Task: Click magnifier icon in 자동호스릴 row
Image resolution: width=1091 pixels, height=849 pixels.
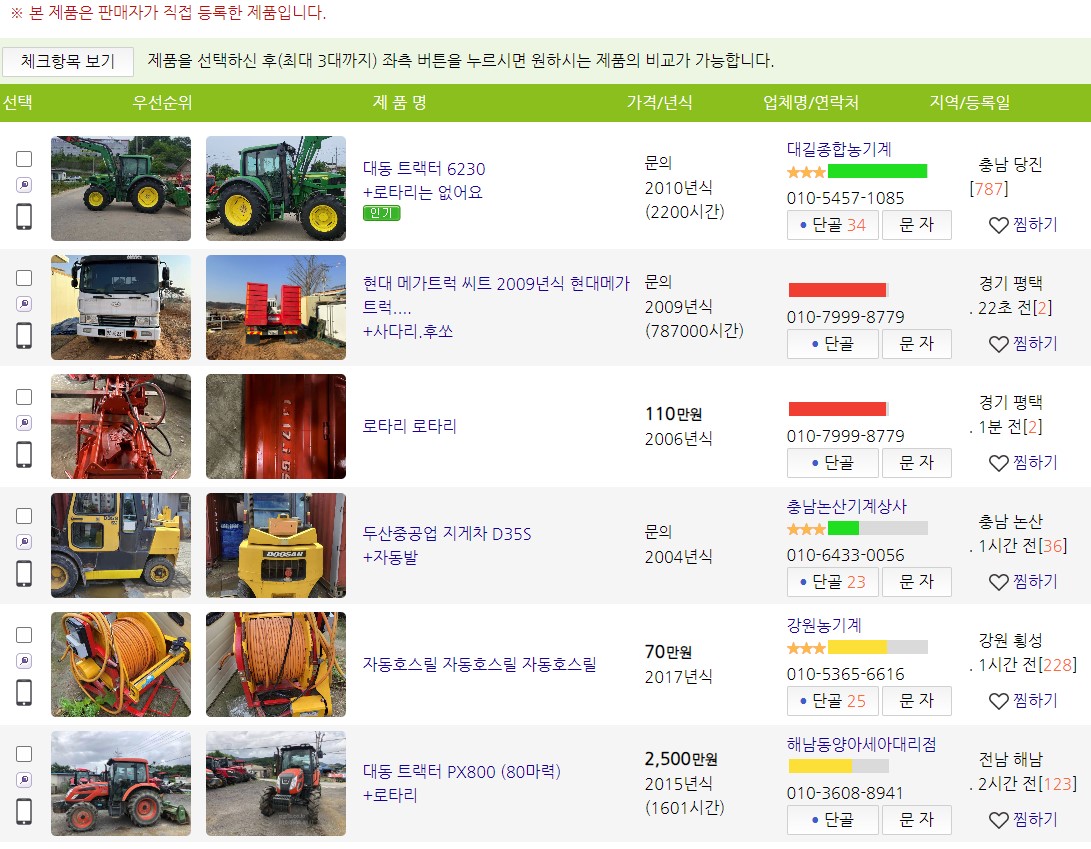Action: coord(24,660)
